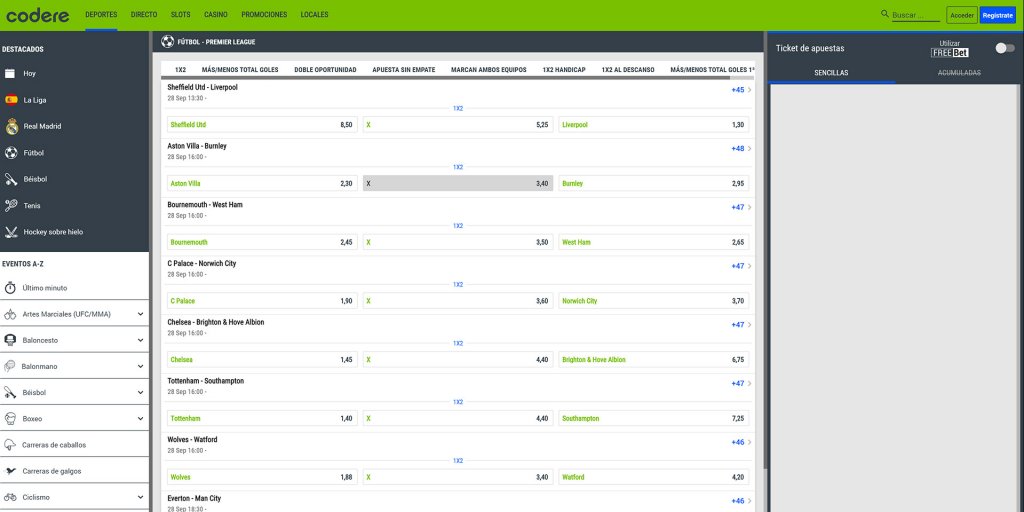1024x512 pixels.
Task: Click the Balonmano icon
Action: 9,366
